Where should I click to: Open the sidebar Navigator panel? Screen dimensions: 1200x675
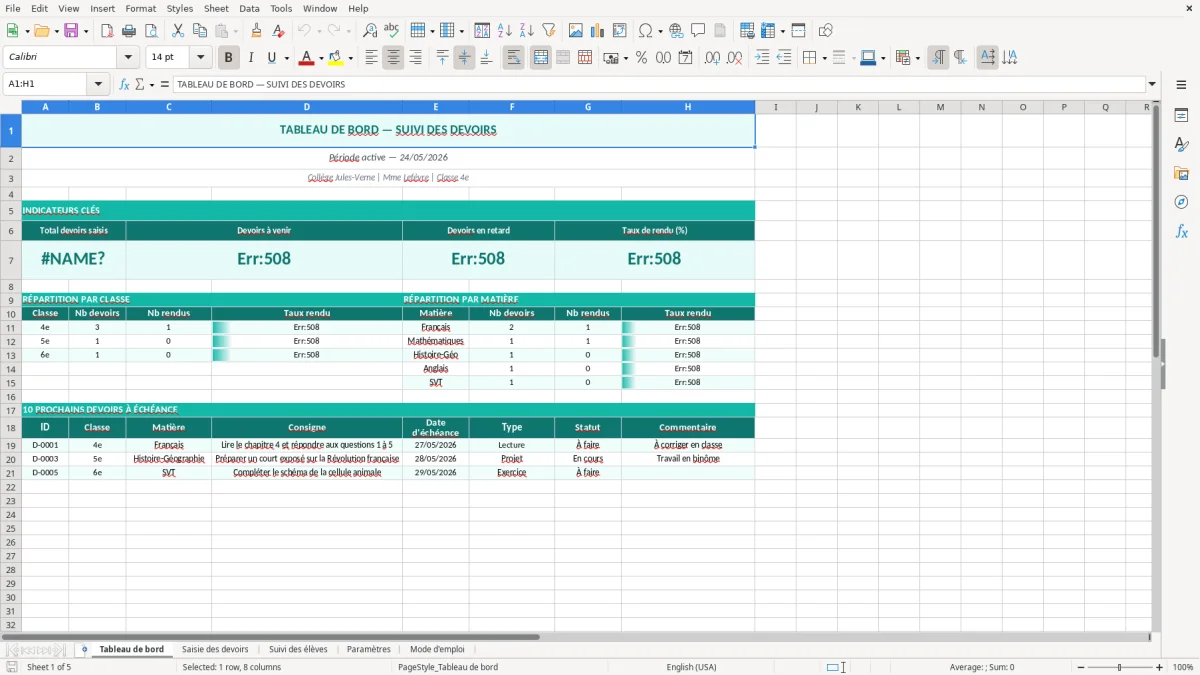[x=1181, y=202]
